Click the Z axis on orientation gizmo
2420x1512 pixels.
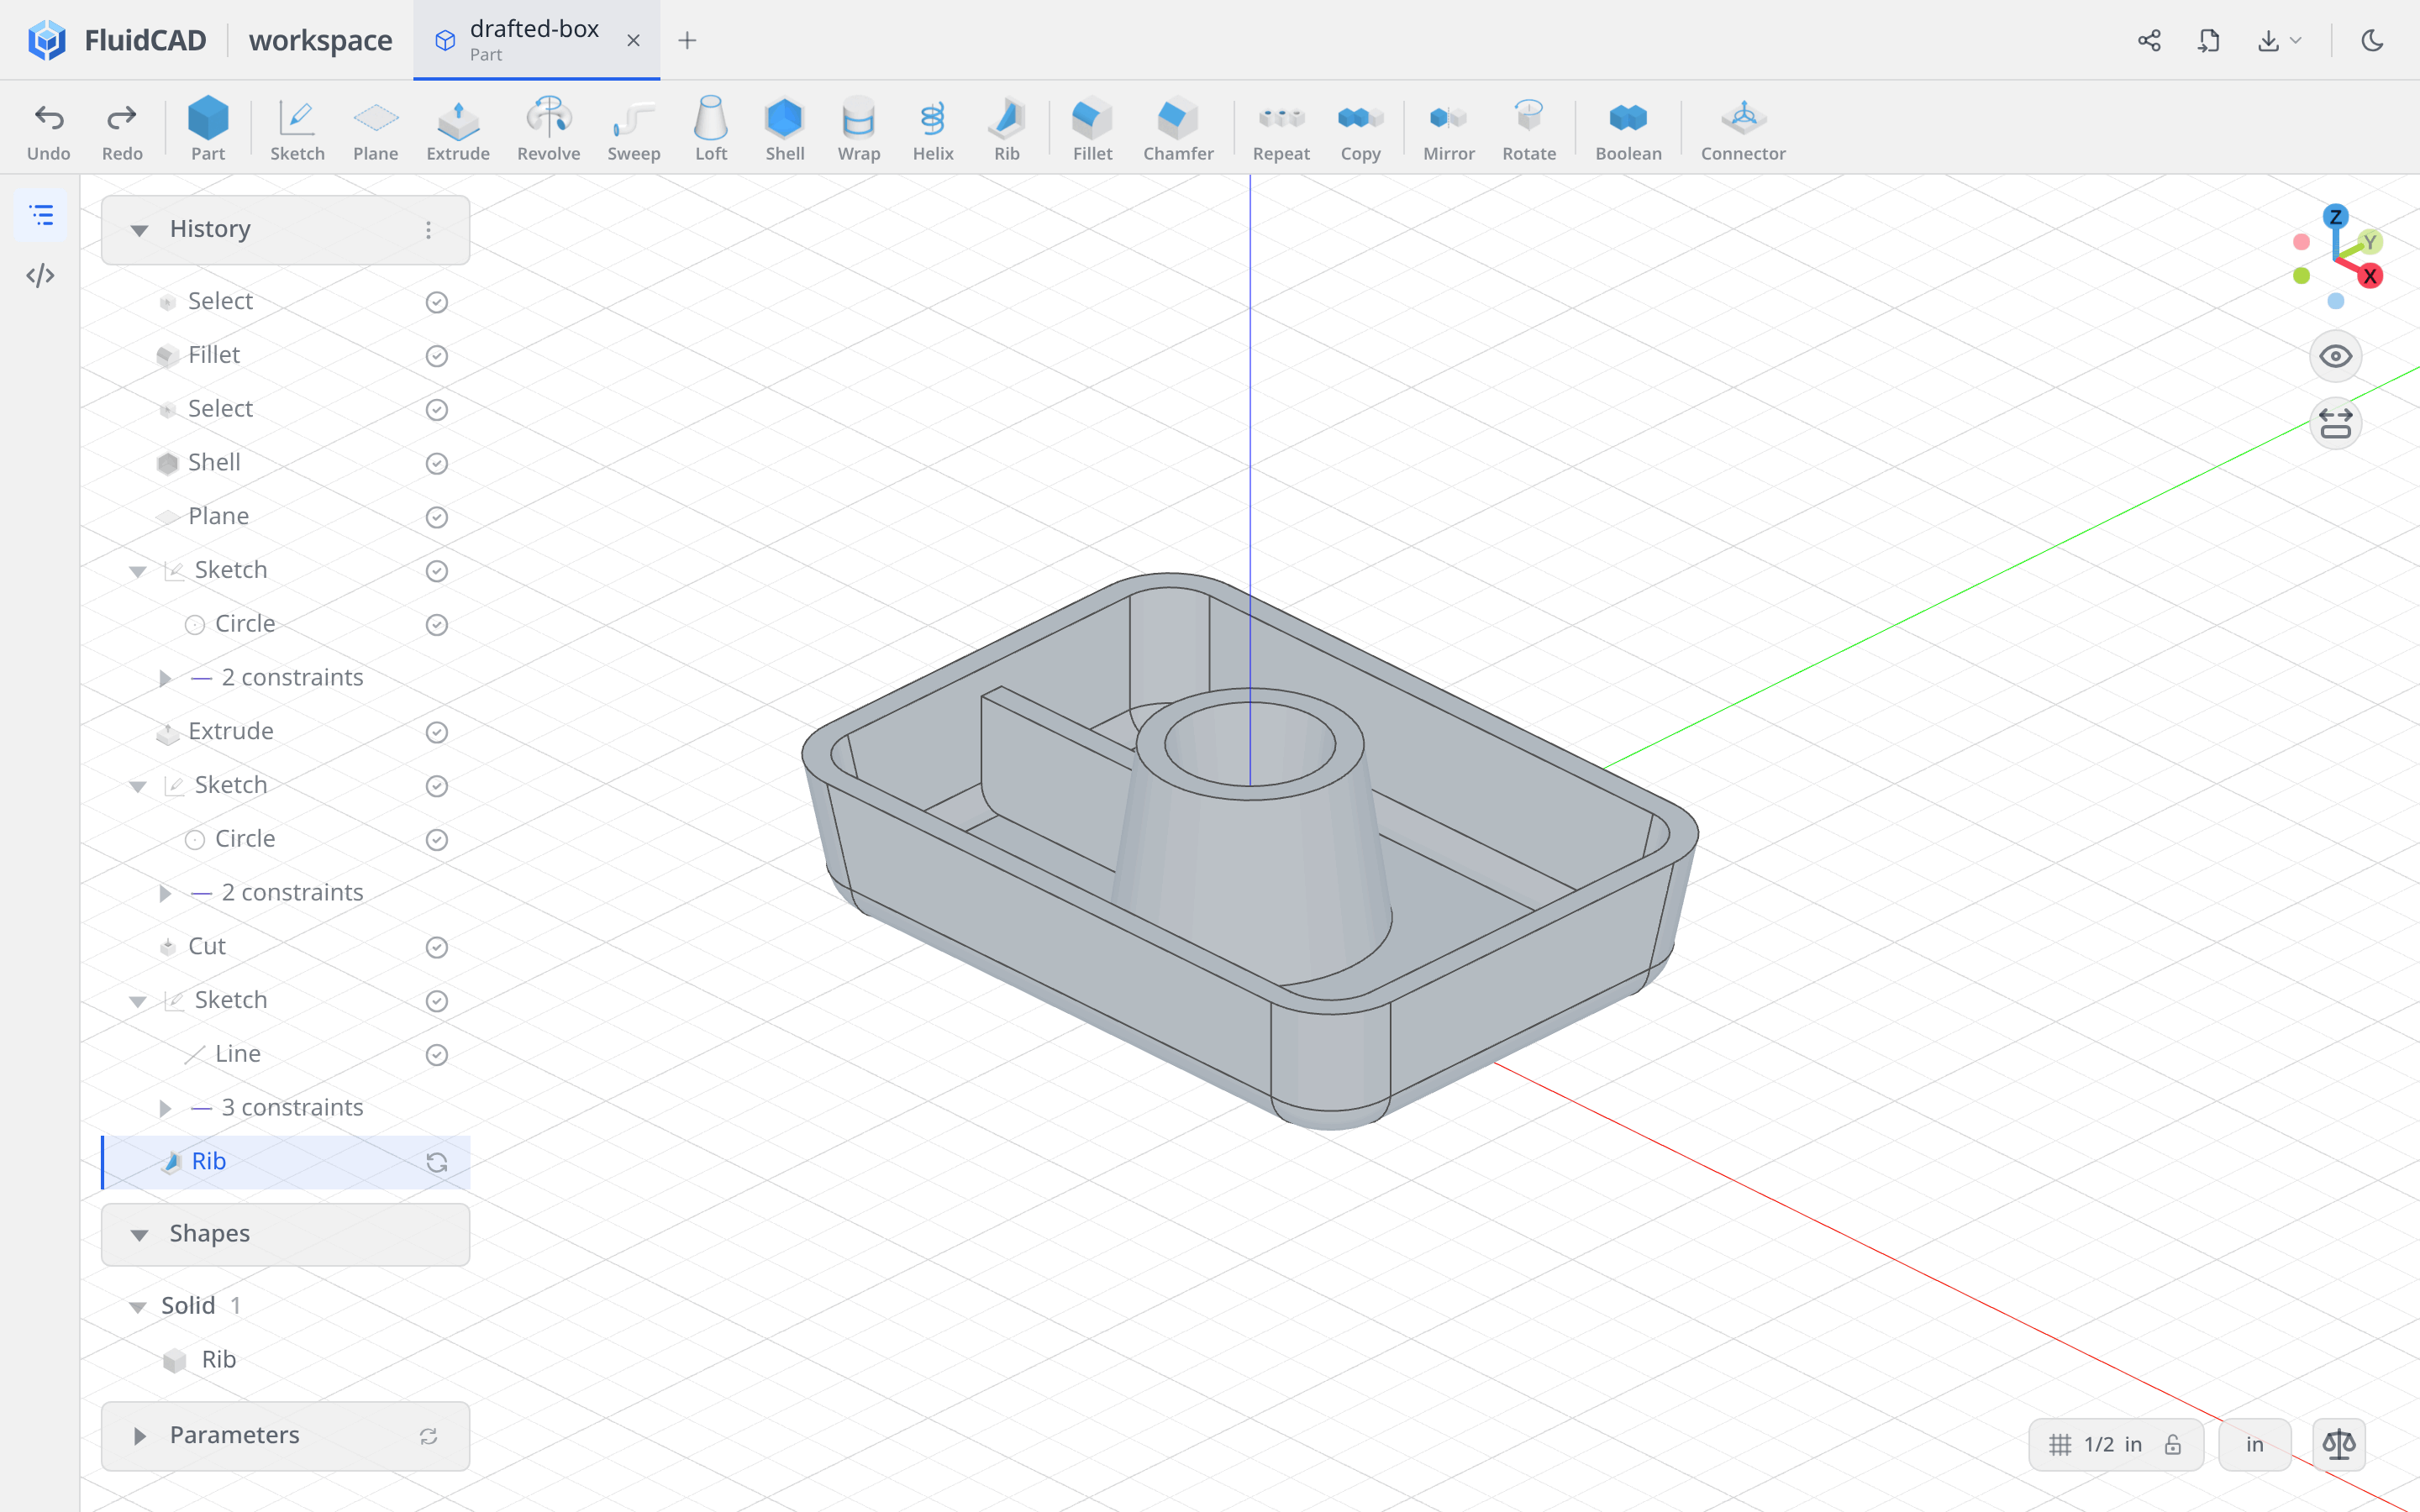click(2335, 217)
